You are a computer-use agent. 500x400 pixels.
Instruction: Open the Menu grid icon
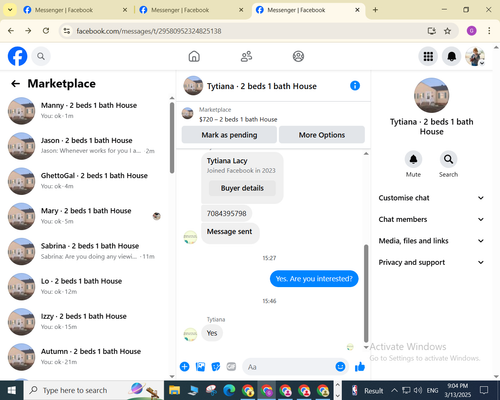pyautogui.click(x=428, y=56)
